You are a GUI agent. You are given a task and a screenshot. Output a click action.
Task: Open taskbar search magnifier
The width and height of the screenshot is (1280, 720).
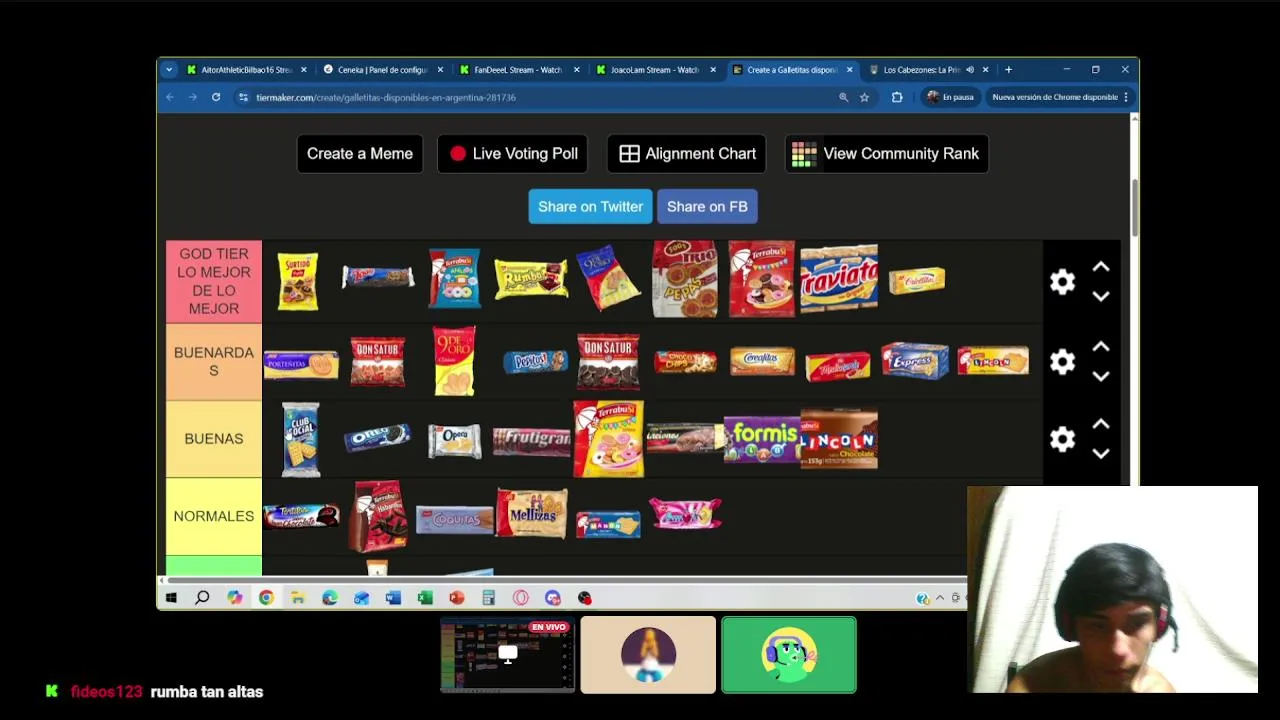(x=202, y=598)
